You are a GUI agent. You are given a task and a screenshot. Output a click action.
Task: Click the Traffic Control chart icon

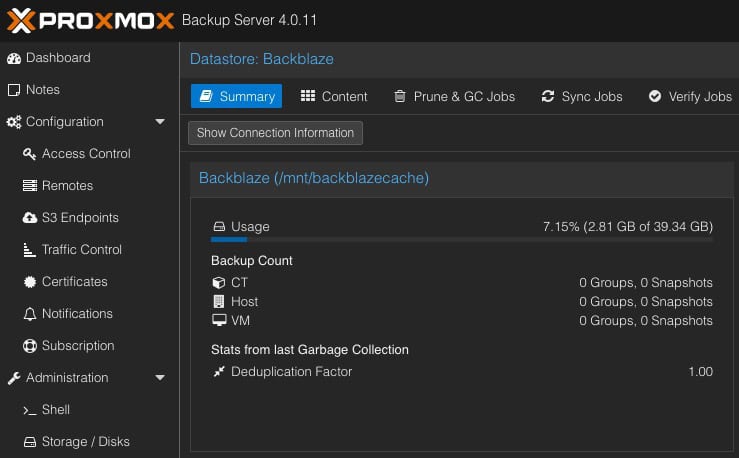[30, 250]
